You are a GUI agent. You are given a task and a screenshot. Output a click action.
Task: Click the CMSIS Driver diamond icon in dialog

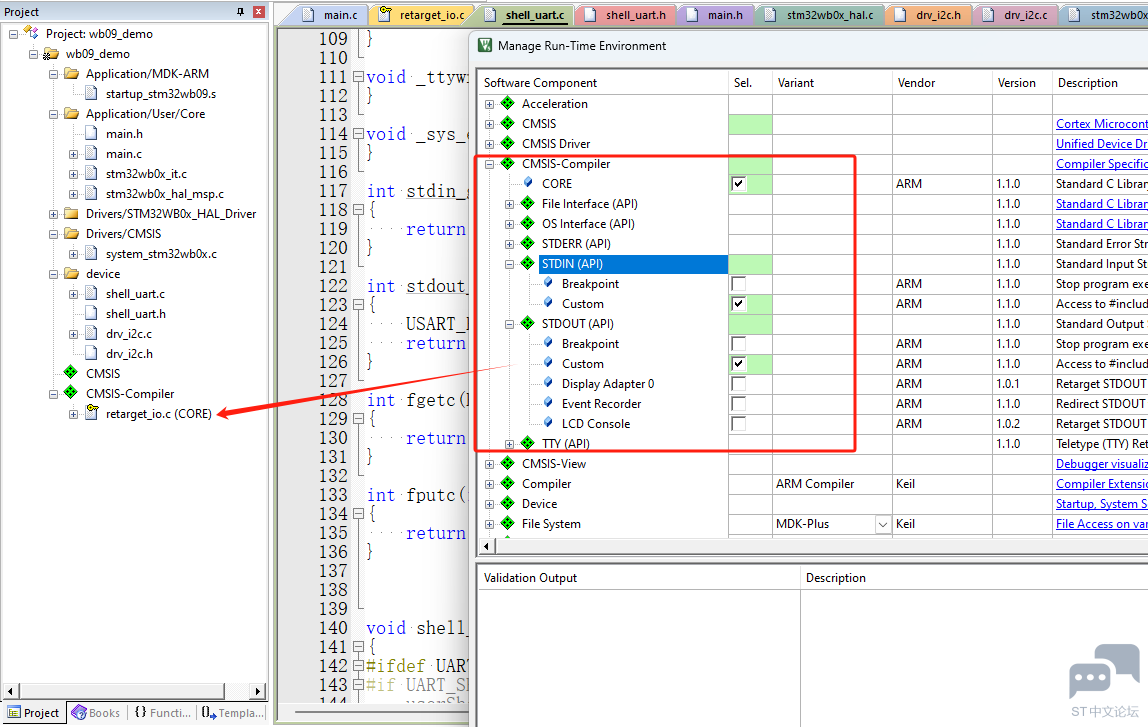click(507, 143)
